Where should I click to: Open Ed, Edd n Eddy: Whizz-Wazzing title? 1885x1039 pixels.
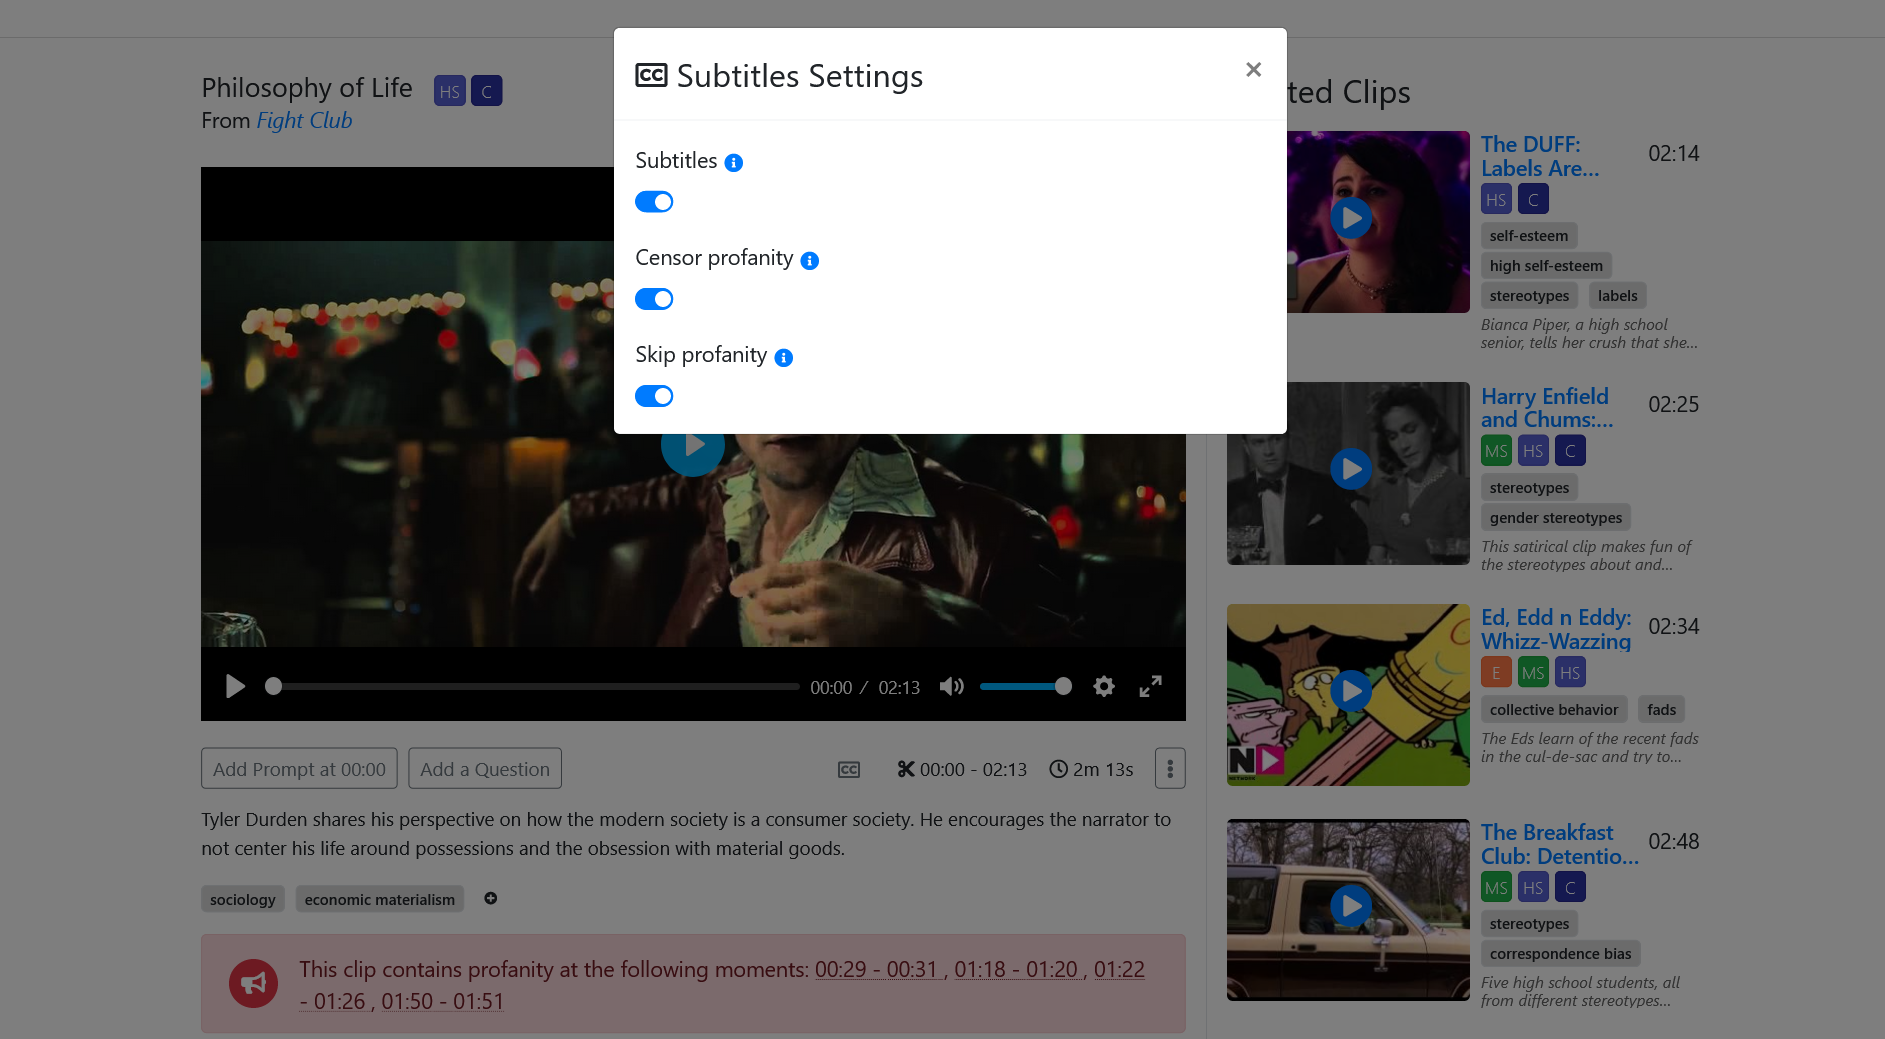[x=1556, y=629]
